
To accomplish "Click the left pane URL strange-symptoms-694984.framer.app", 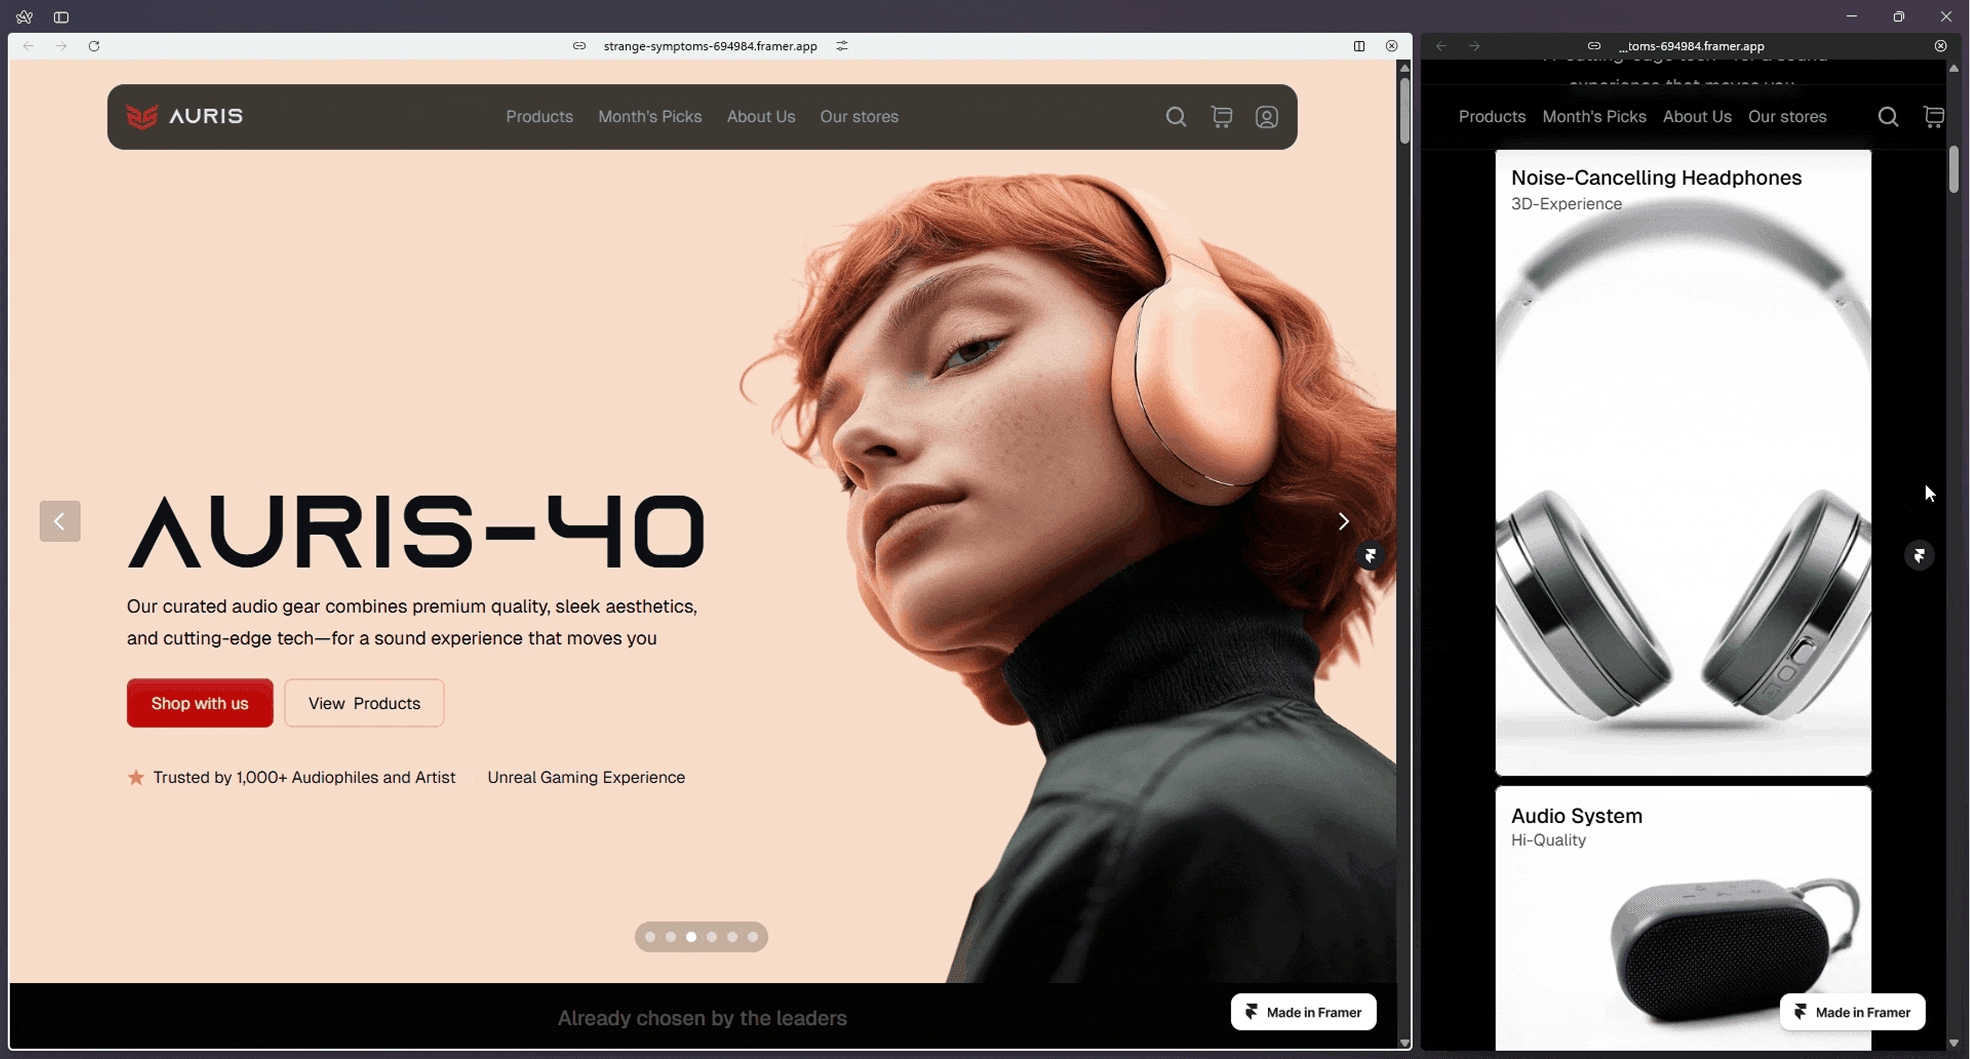I will coord(710,46).
